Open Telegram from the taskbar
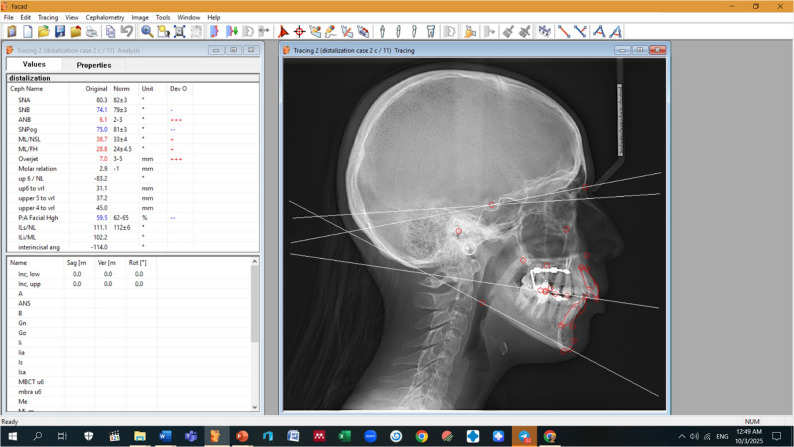The height and width of the screenshot is (447, 794). click(524, 436)
